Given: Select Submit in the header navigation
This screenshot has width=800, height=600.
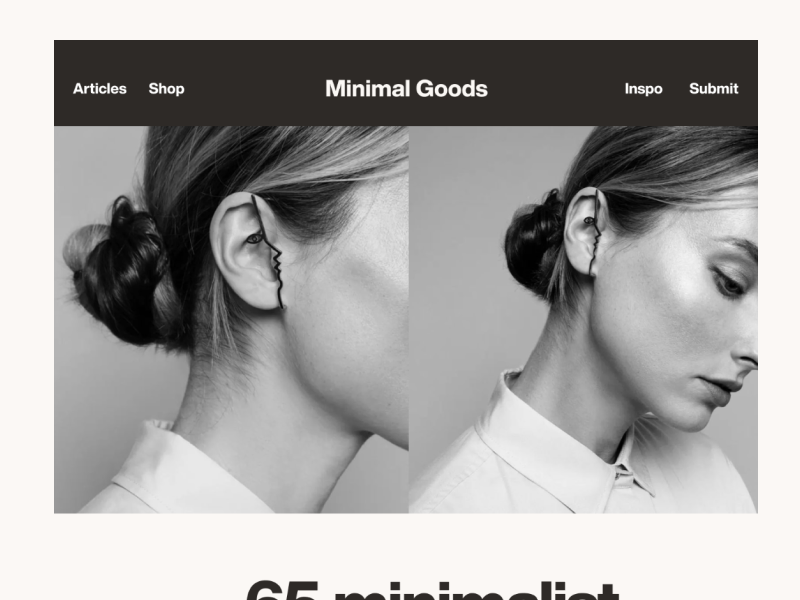Looking at the screenshot, I should [x=713, y=89].
